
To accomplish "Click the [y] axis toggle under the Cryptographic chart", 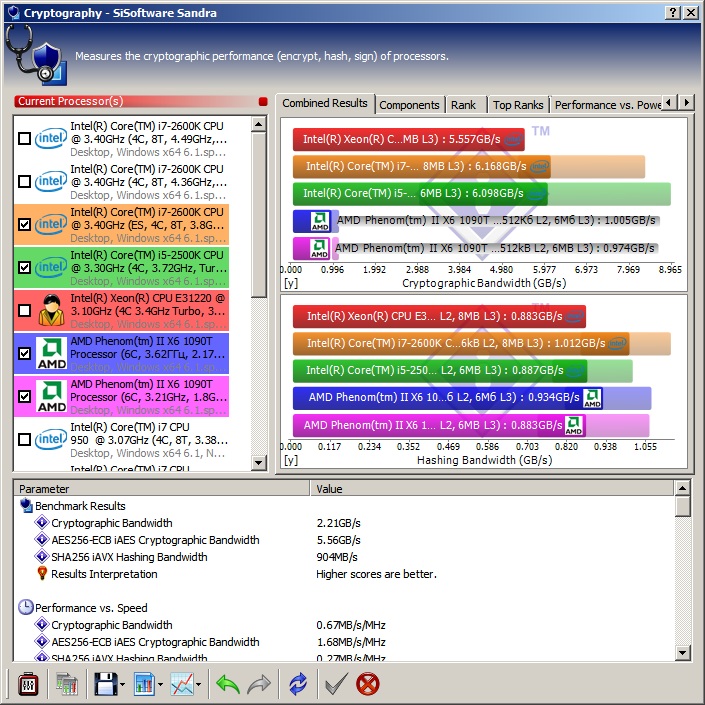I will 291,283.
